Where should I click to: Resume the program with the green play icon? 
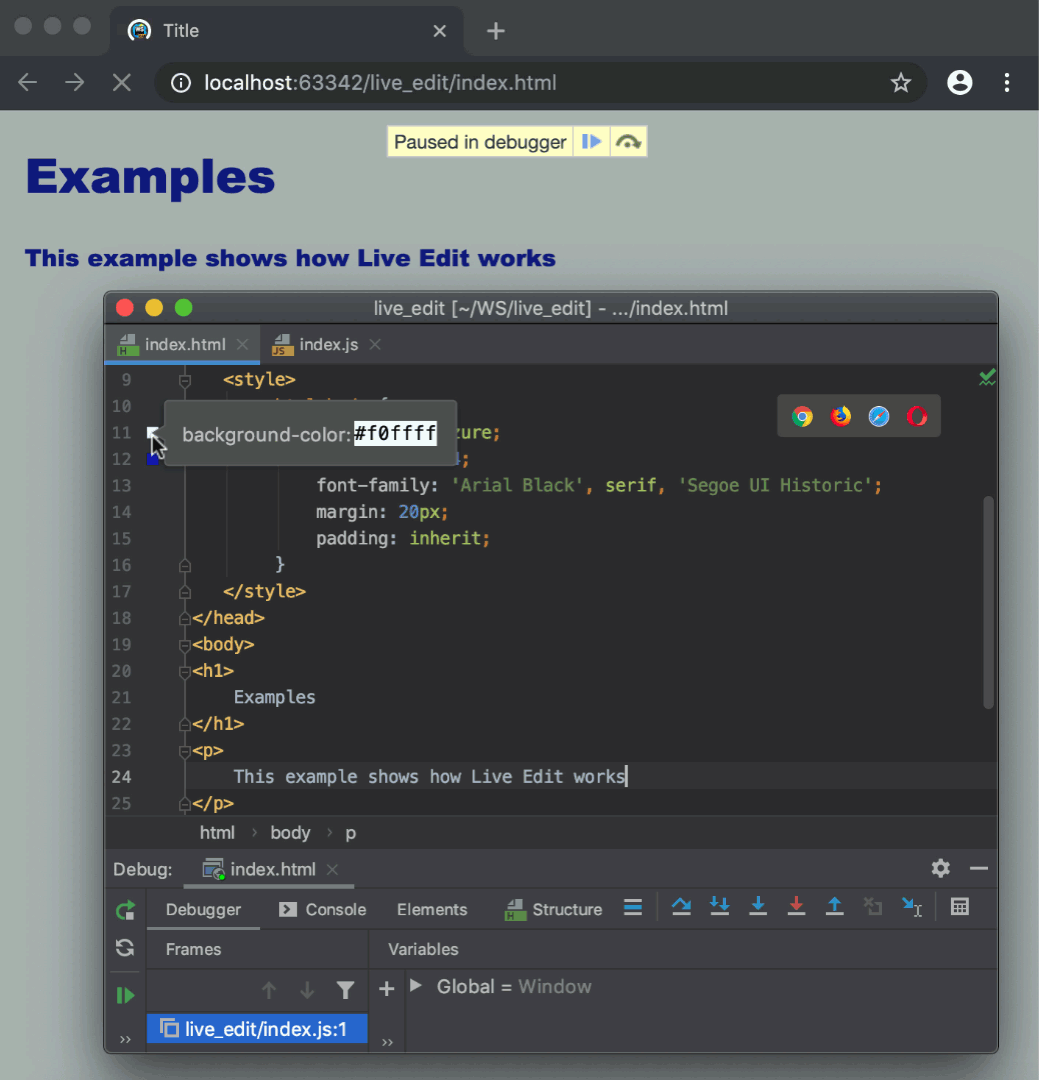124,994
